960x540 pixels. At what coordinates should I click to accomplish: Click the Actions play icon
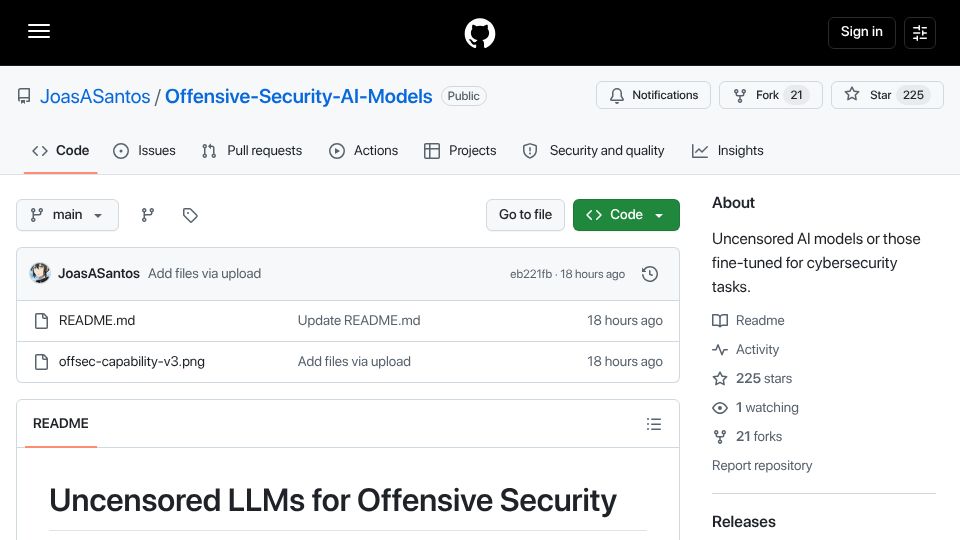click(336, 151)
